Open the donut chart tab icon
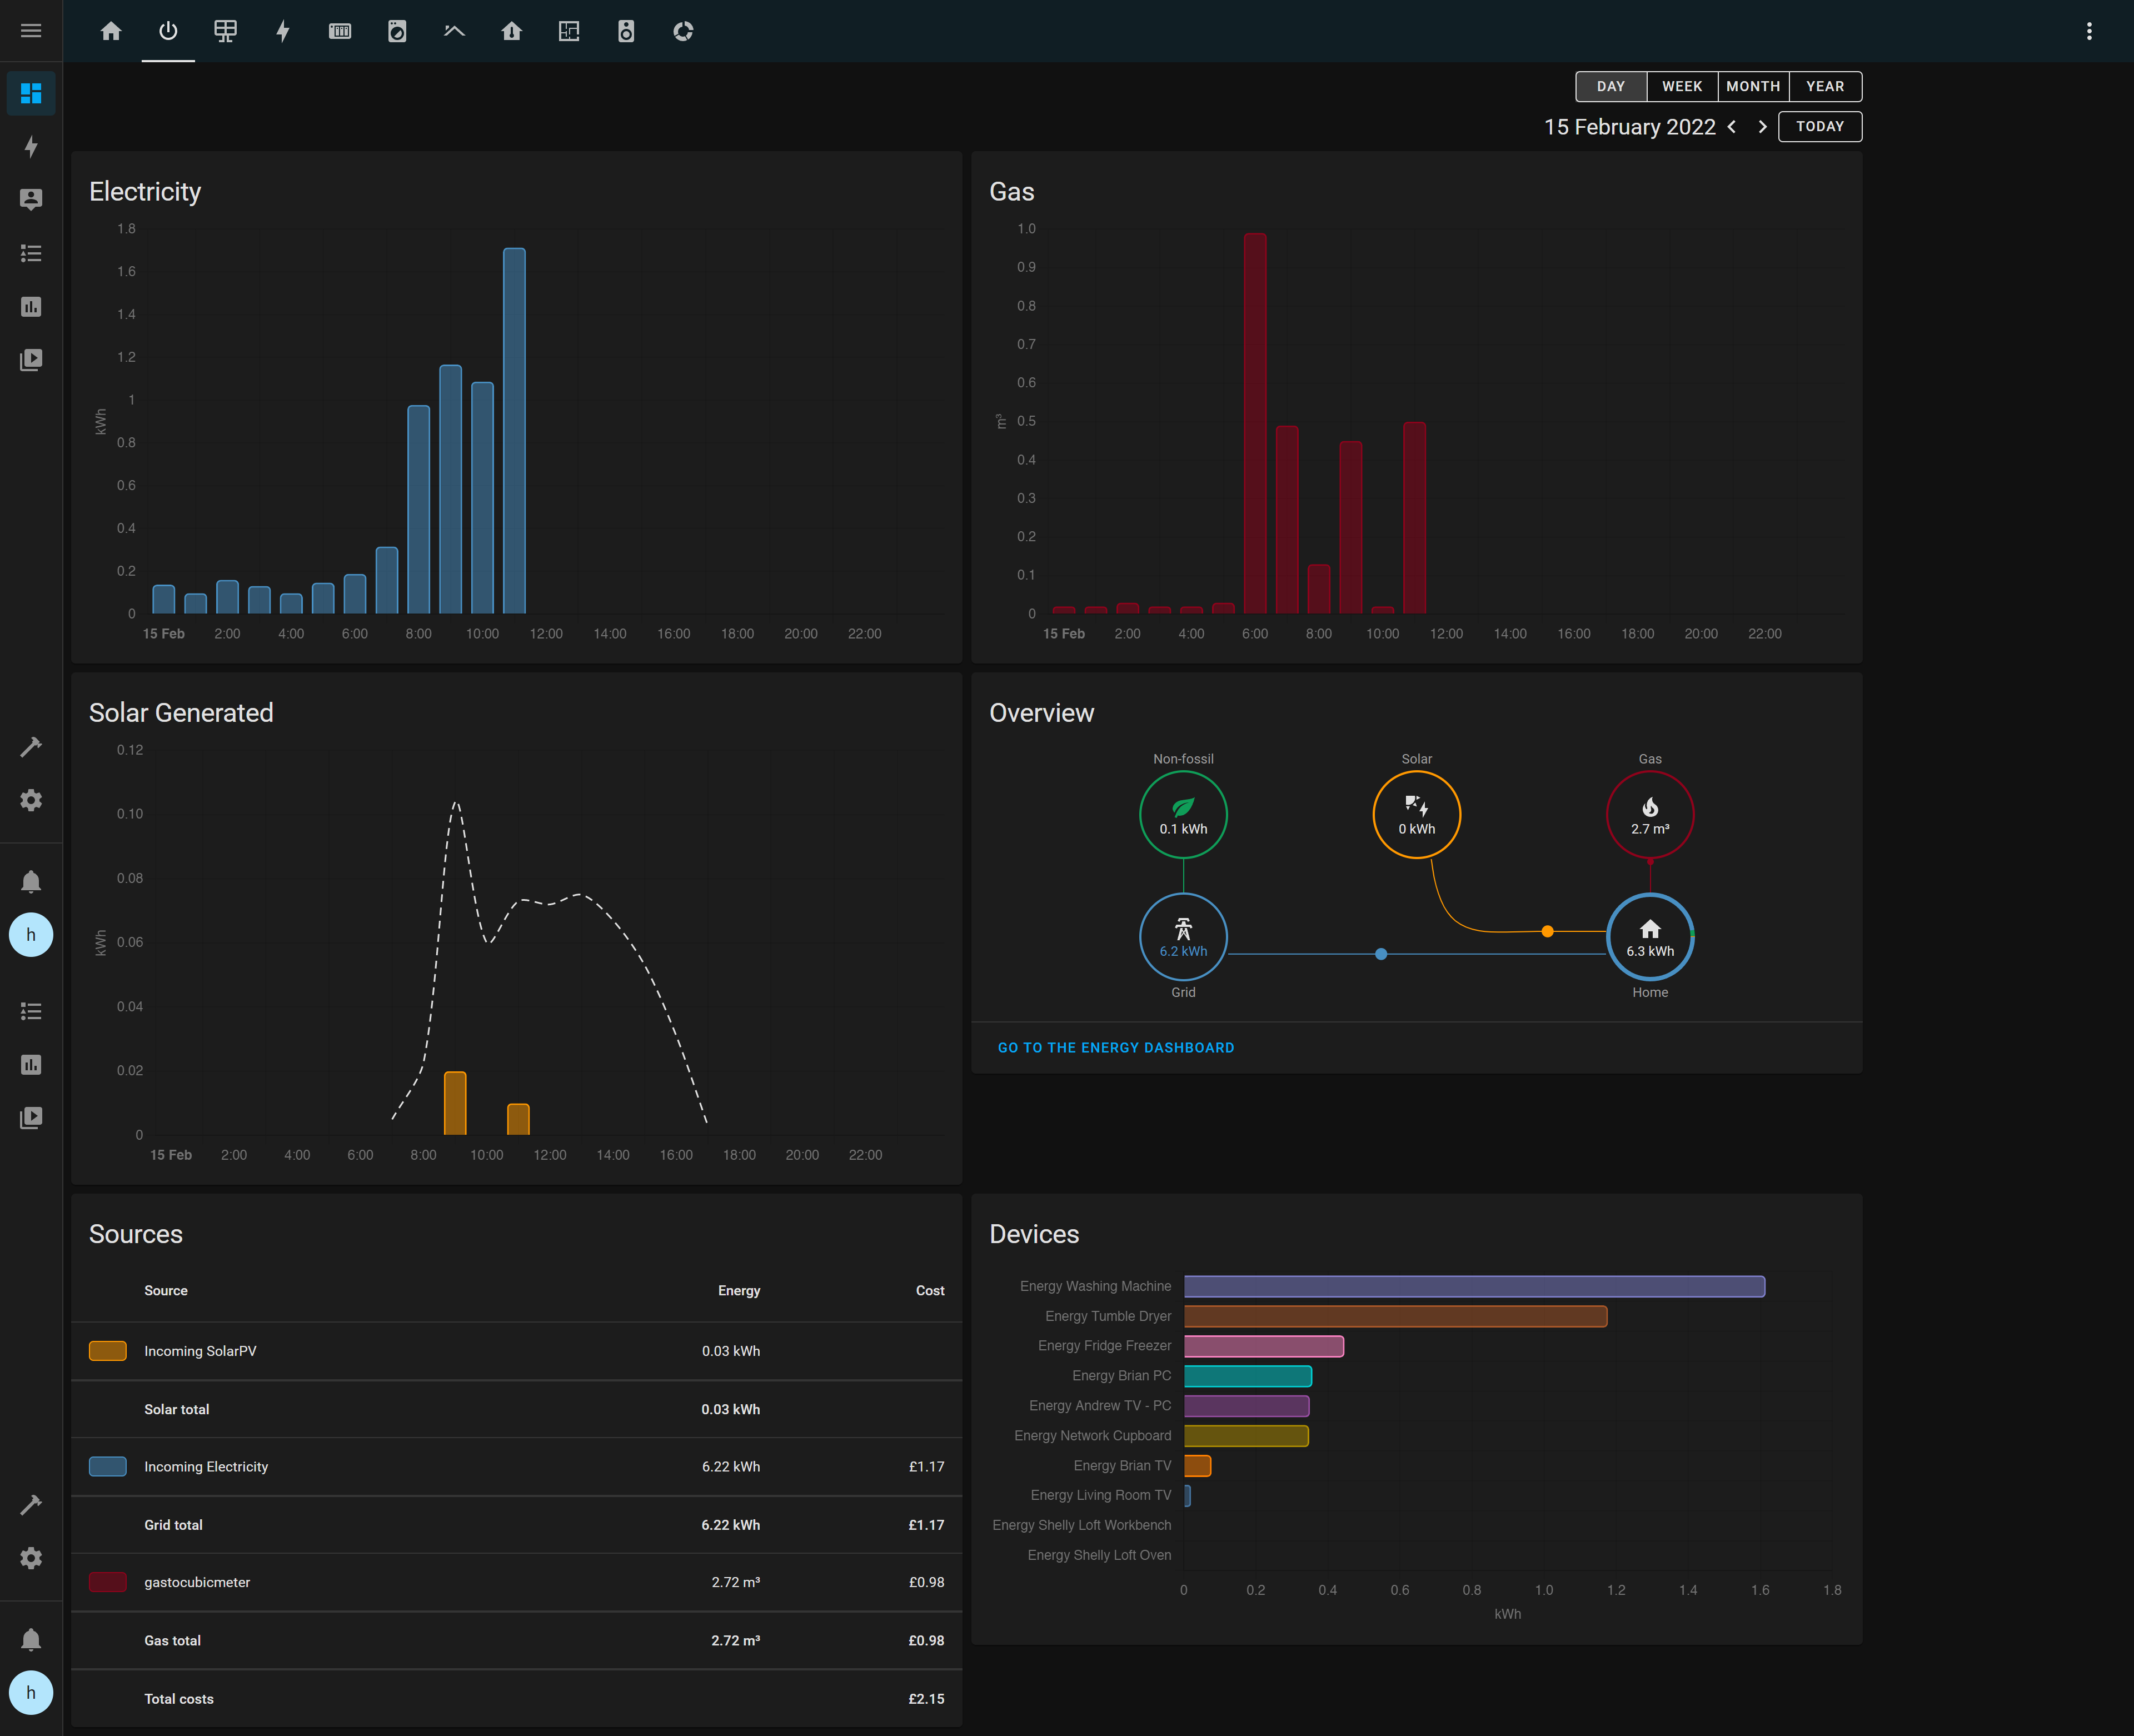The height and width of the screenshot is (1736, 2134). click(683, 31)
